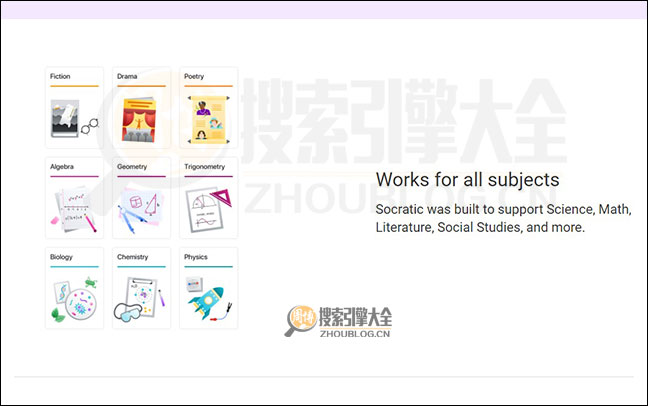The width and height of the screenshot is (648, 406).
Task: Select the Chemistry card title
Action: pos(132,257)
